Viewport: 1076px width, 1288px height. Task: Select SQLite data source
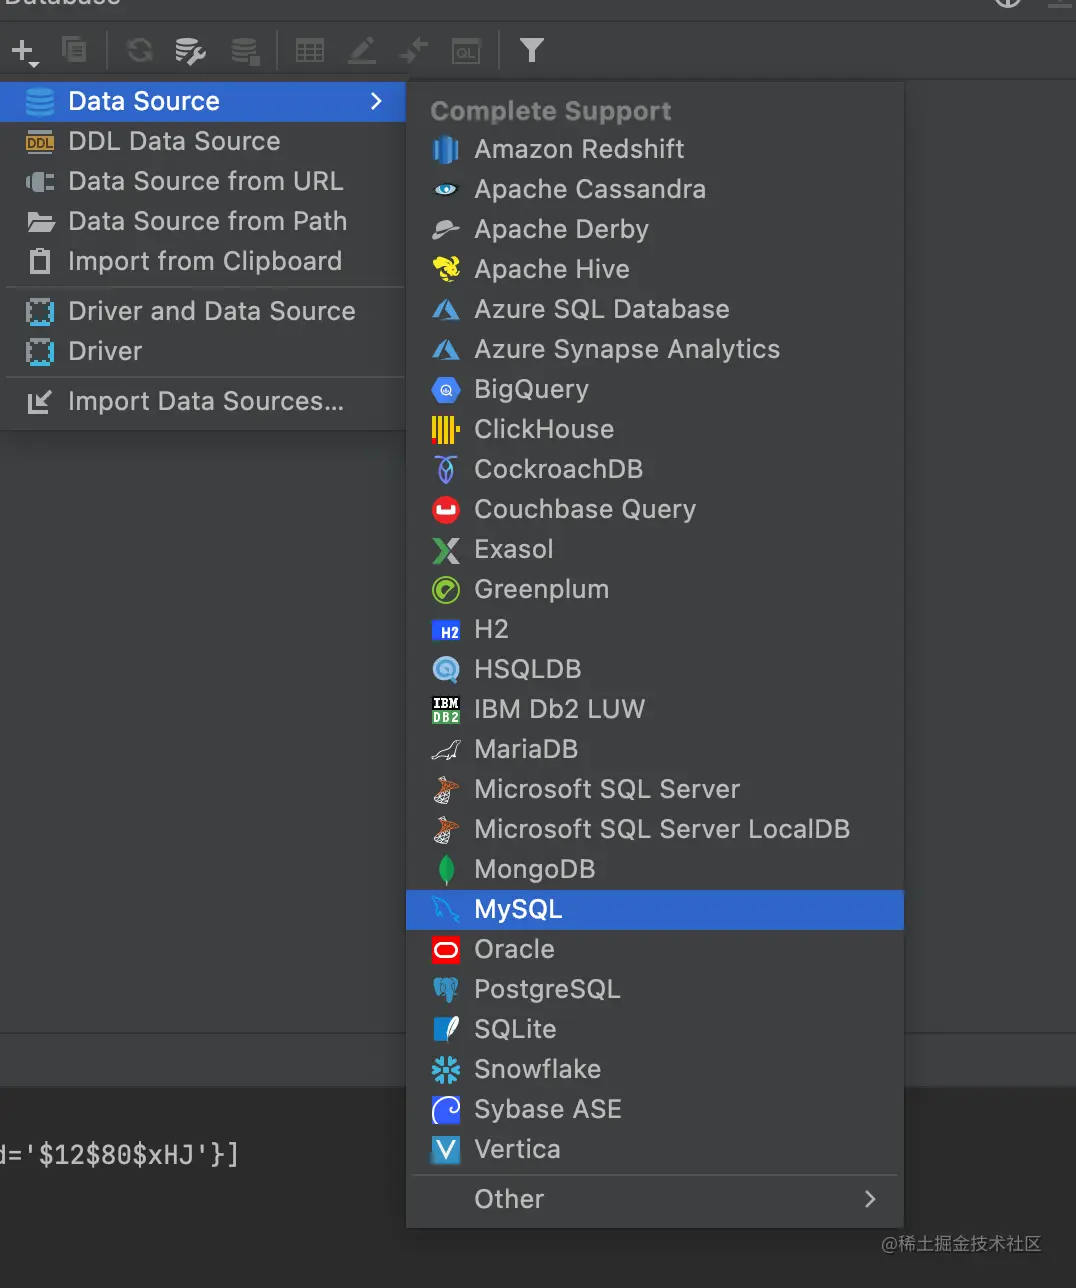655,1029
